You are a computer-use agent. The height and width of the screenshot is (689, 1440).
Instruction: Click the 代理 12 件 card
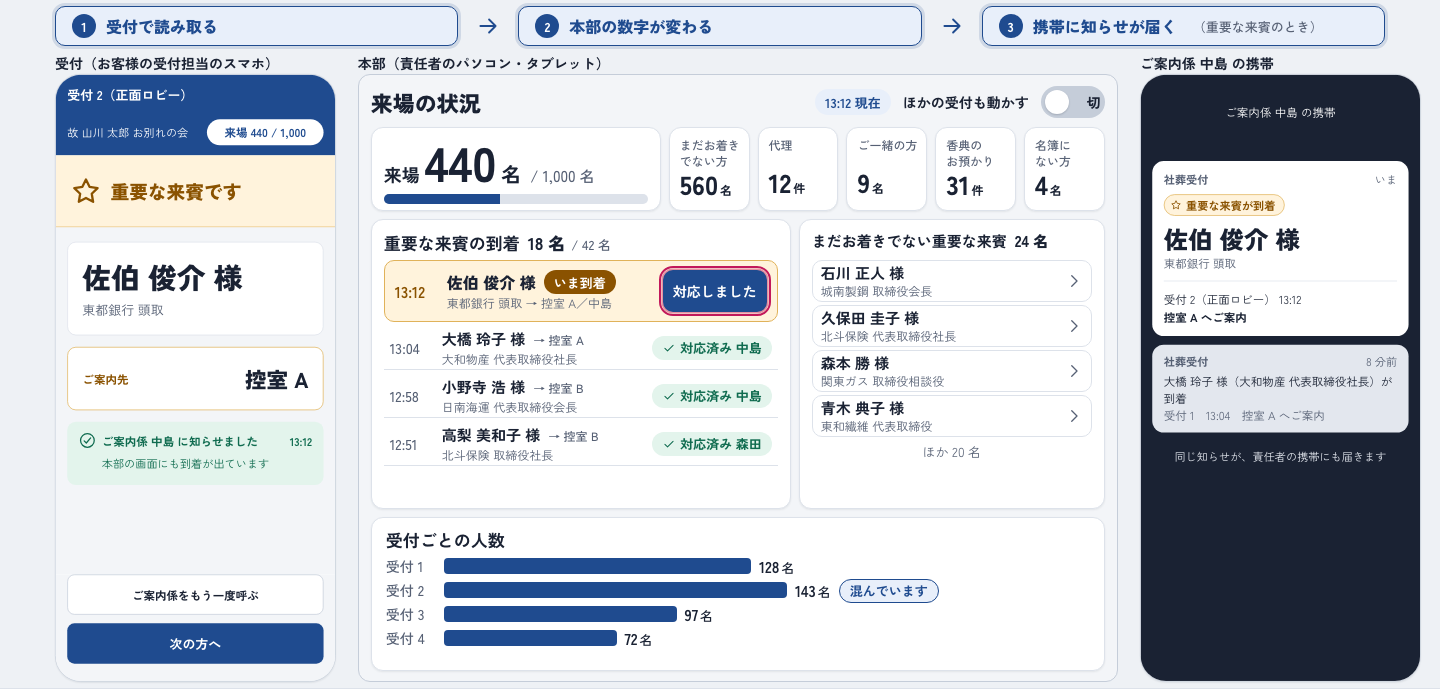pos(797,169)
